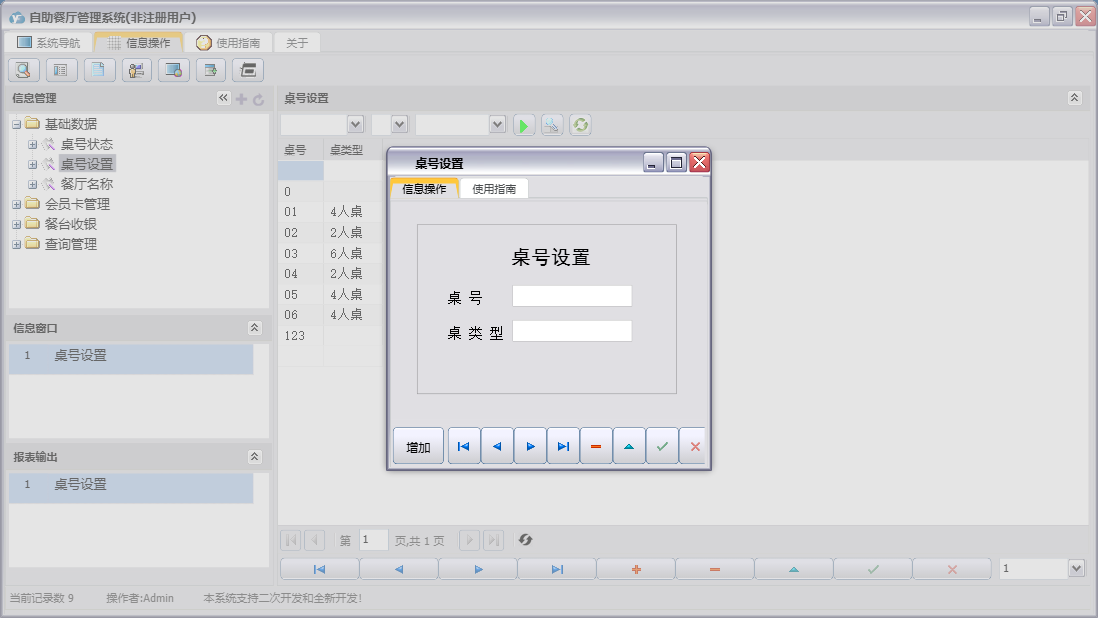The width and height of the screenshot is (1098, 618).
Task: Collapse the 信息窗口 panel with its chevron
Action: pyautogui.click(x=255, y=328)
